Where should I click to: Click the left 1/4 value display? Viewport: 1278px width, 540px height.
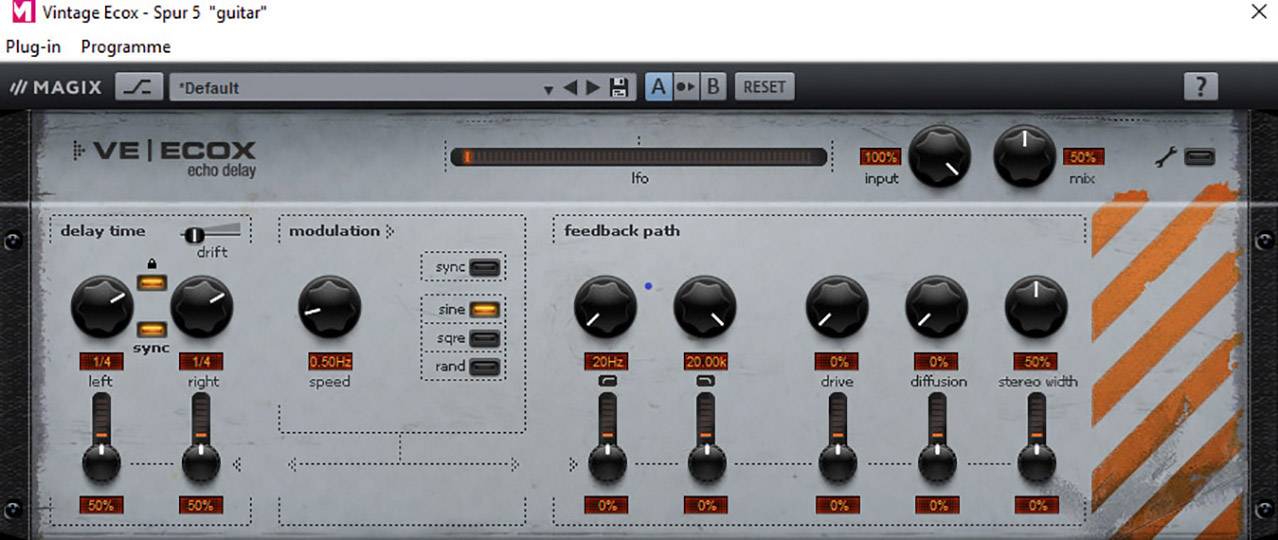tap(102, 361)
